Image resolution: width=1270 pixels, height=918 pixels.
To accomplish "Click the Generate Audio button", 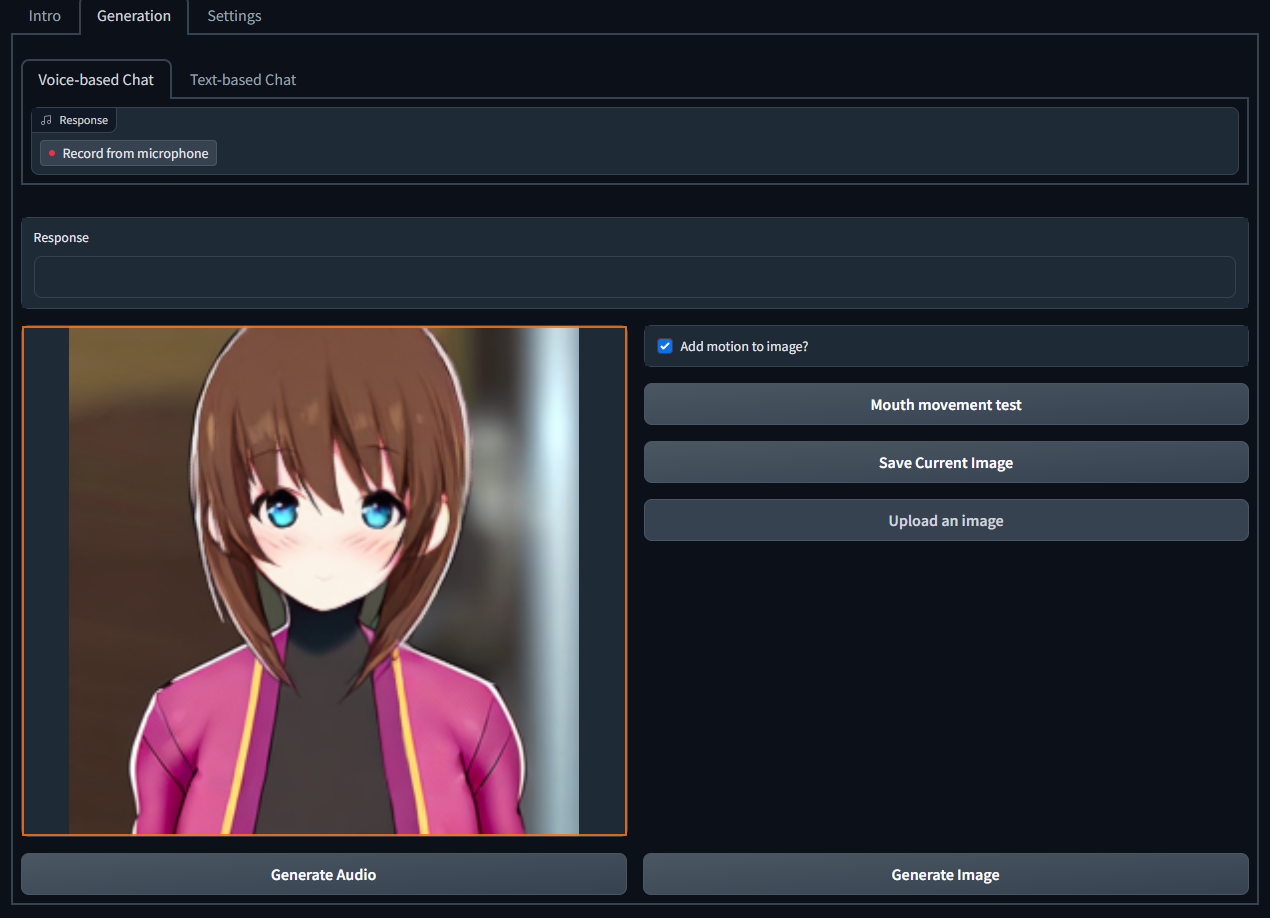I will (x=324, y=874).
